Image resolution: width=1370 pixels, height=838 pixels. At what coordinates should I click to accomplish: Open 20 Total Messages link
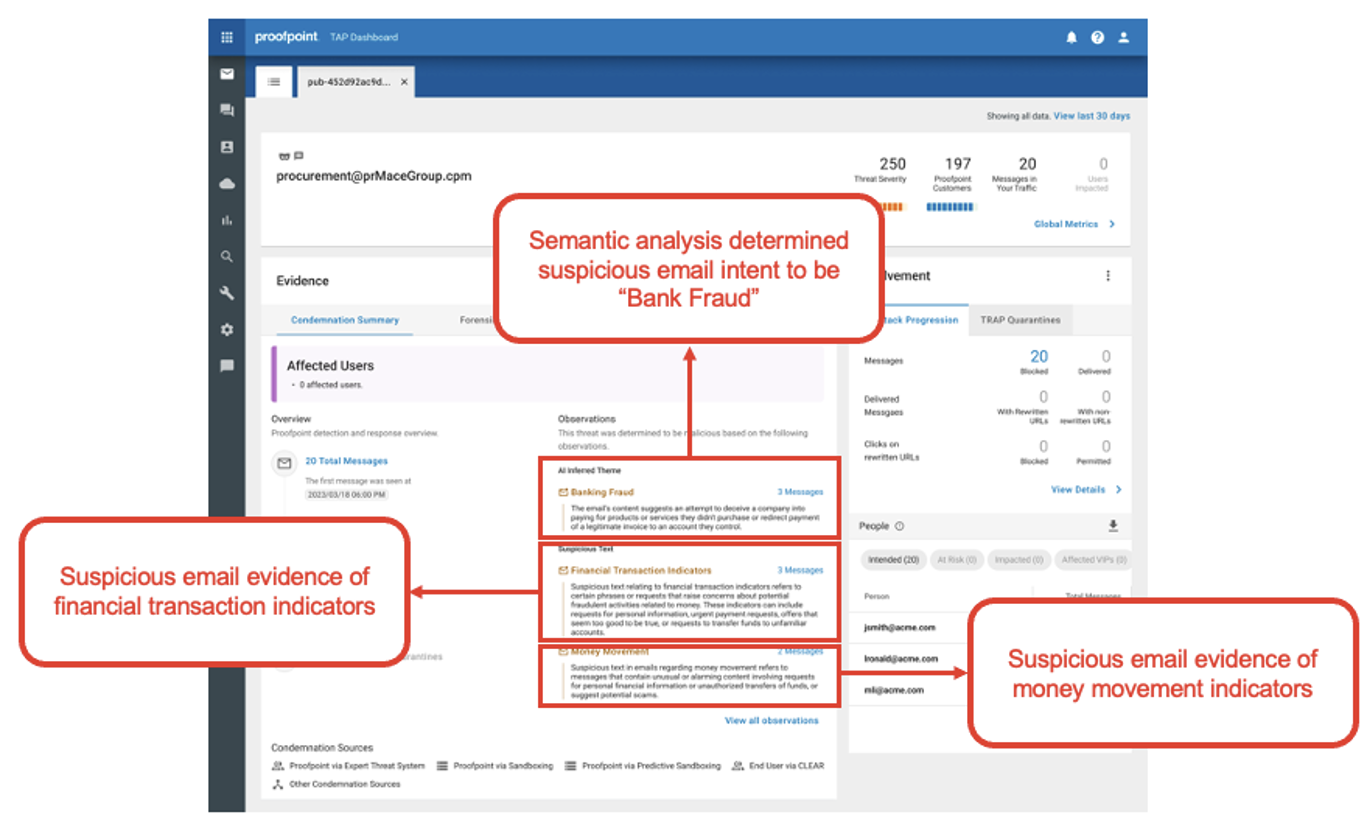point(346,461)
